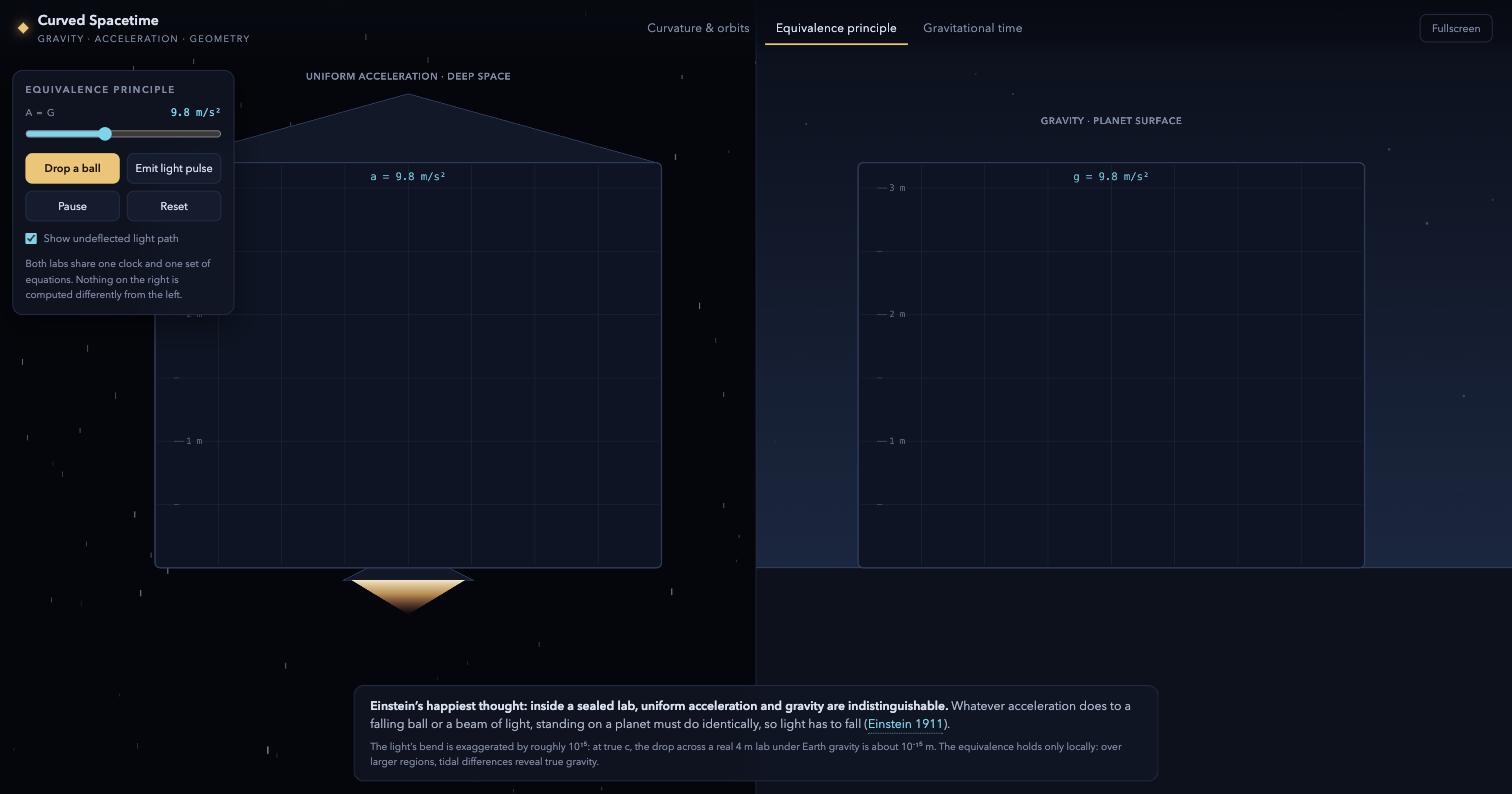
Task: Click the A = G acceleration slider handle
Action: (105, 133)
